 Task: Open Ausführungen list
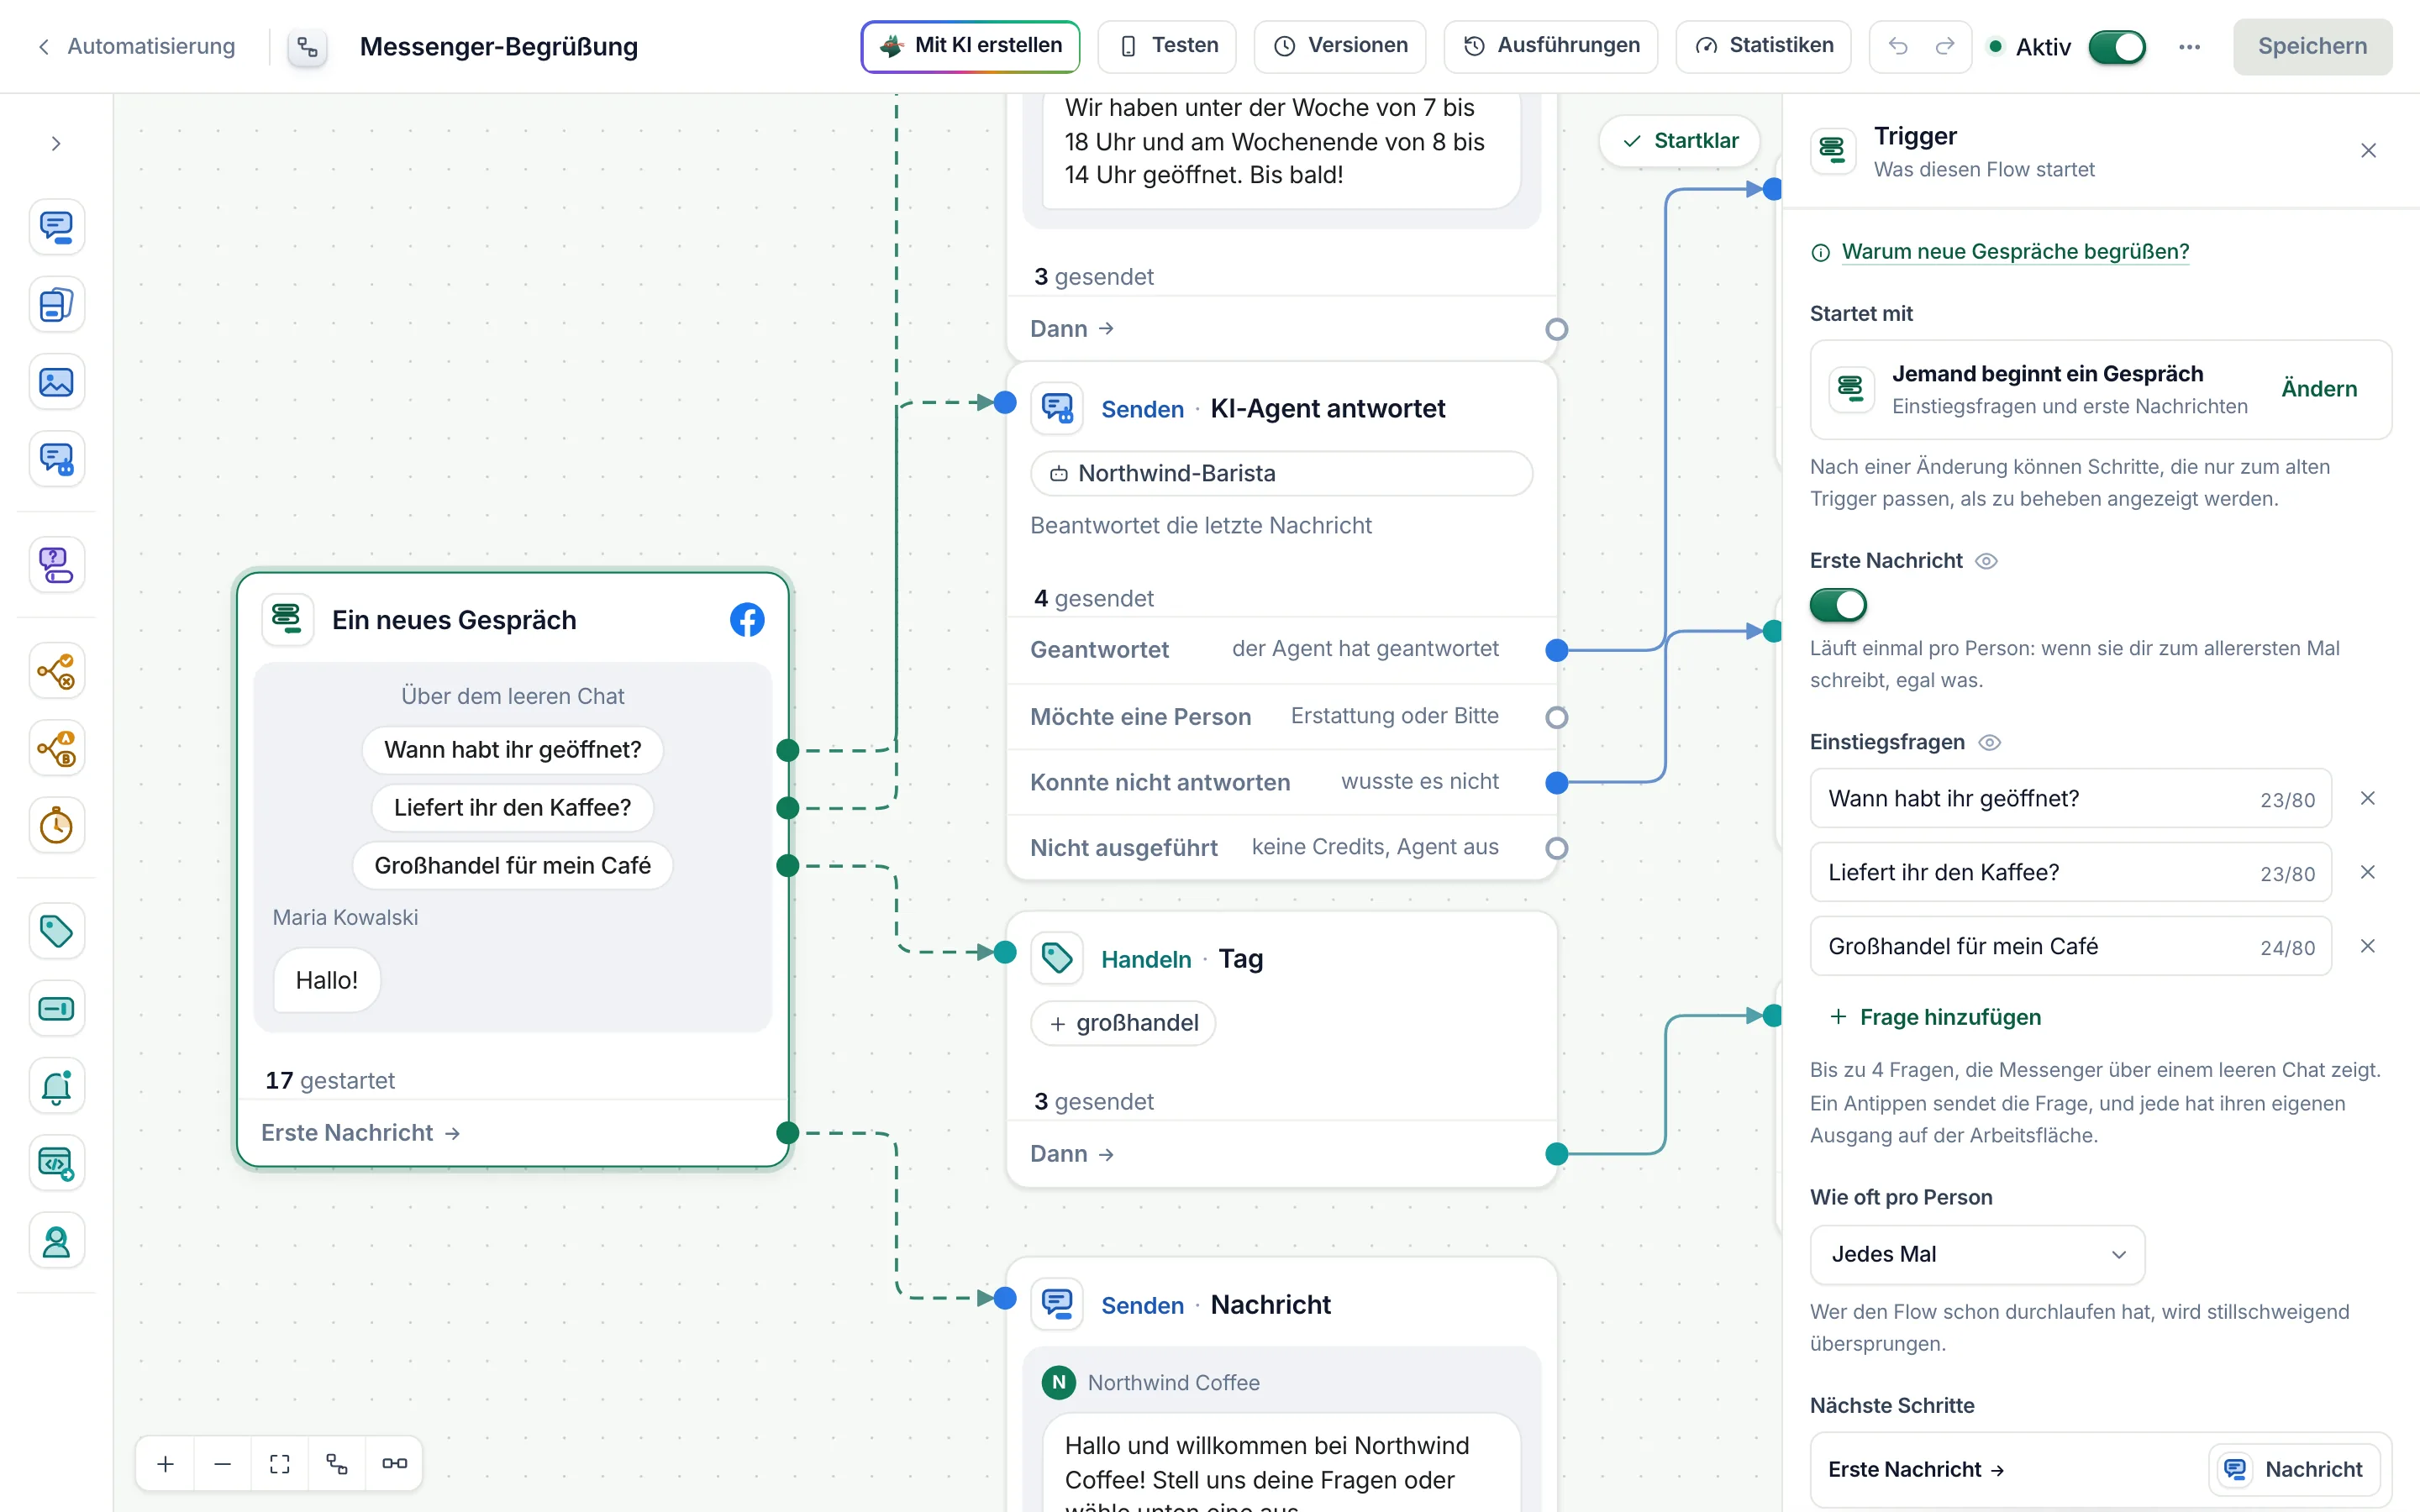[1550, 46]
